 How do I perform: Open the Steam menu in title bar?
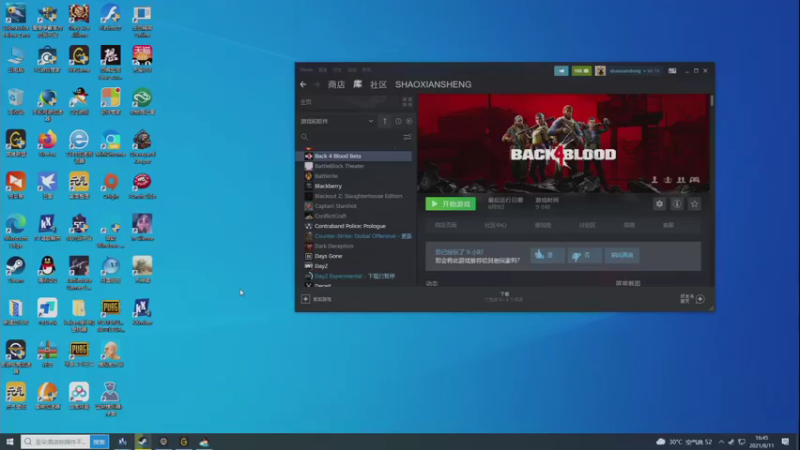pyautogui.click(x=306, y=70)
